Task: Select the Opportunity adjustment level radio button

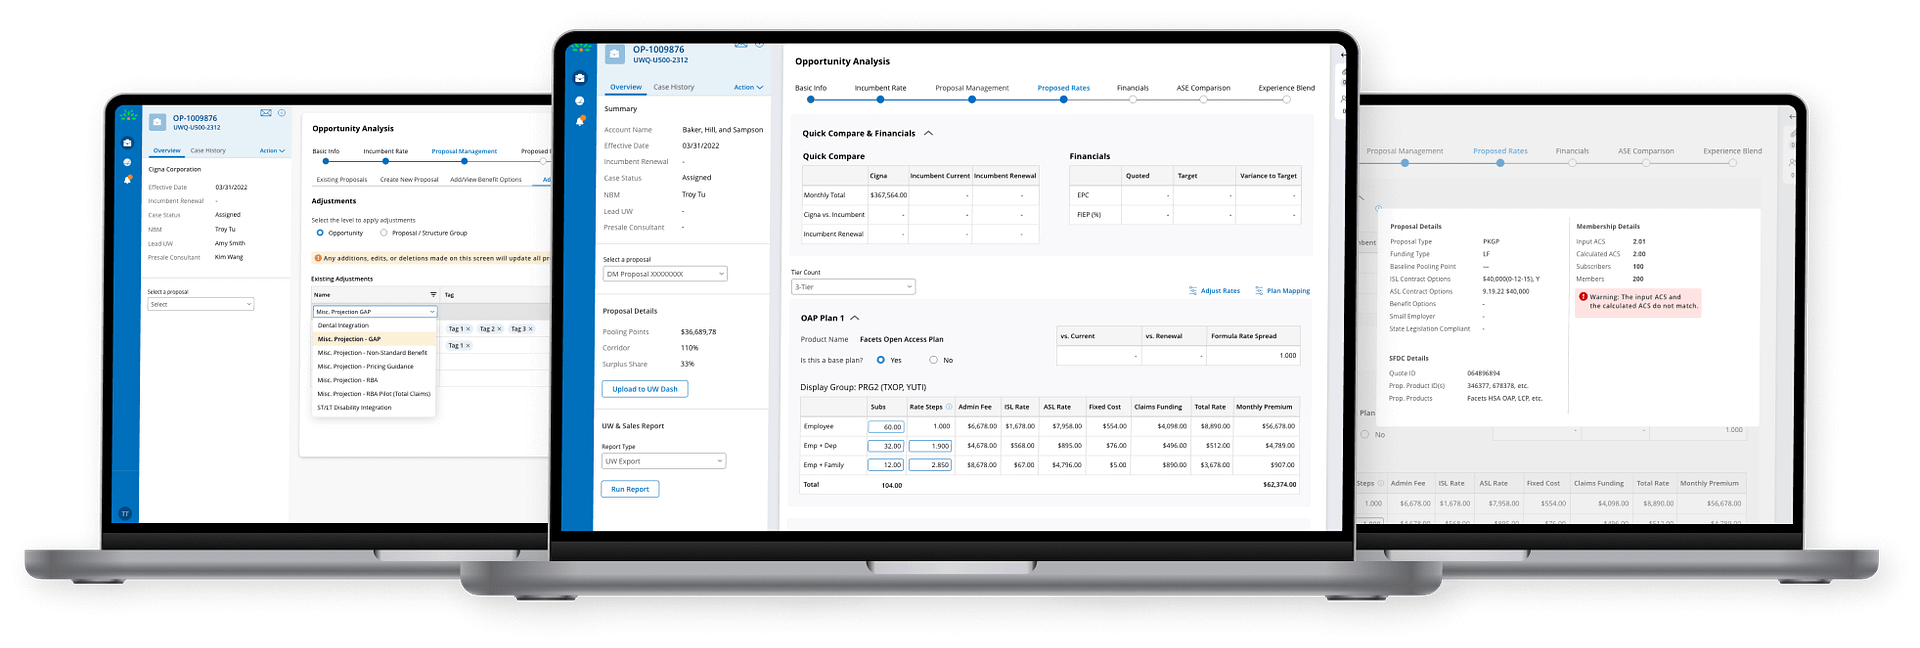Action: pyautogui.click(x=320, y=233)
